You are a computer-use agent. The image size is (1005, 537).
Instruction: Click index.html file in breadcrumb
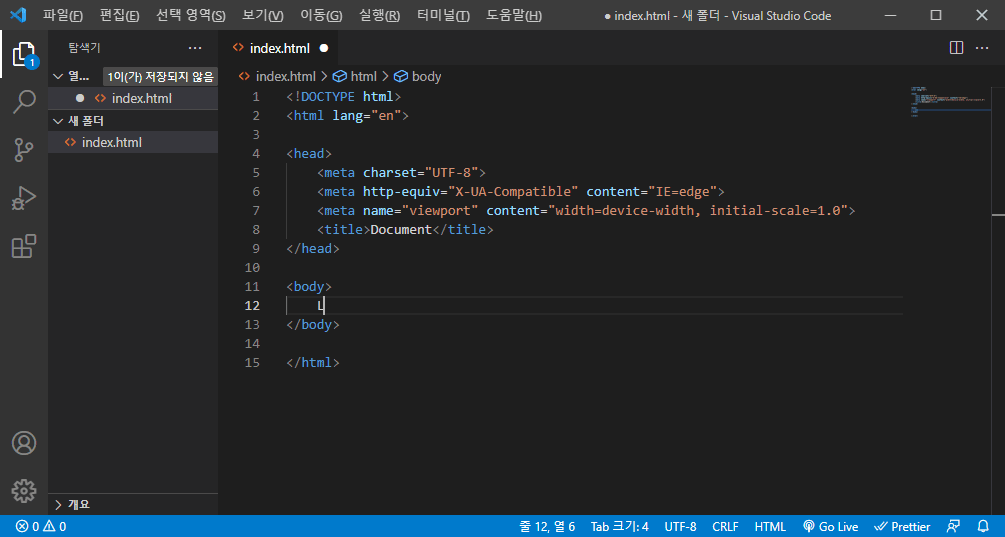[x=277, y=76]
